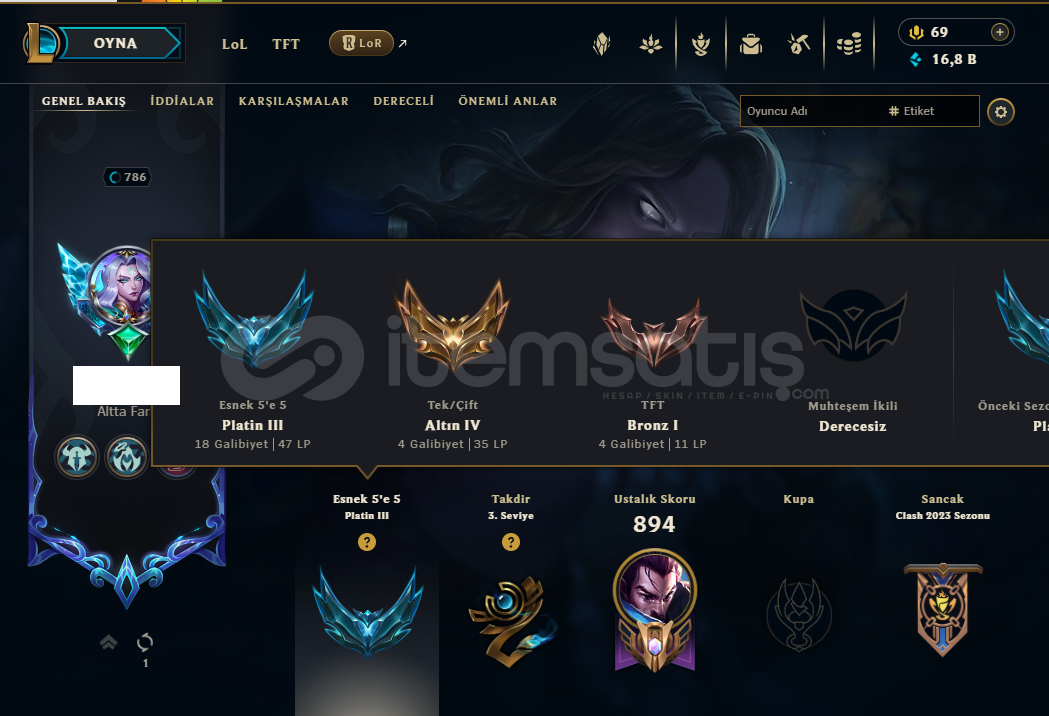This screenshot has height=716, width=1049.
Task: Launch LoR via the LoR button
Action: coord(361,43)
